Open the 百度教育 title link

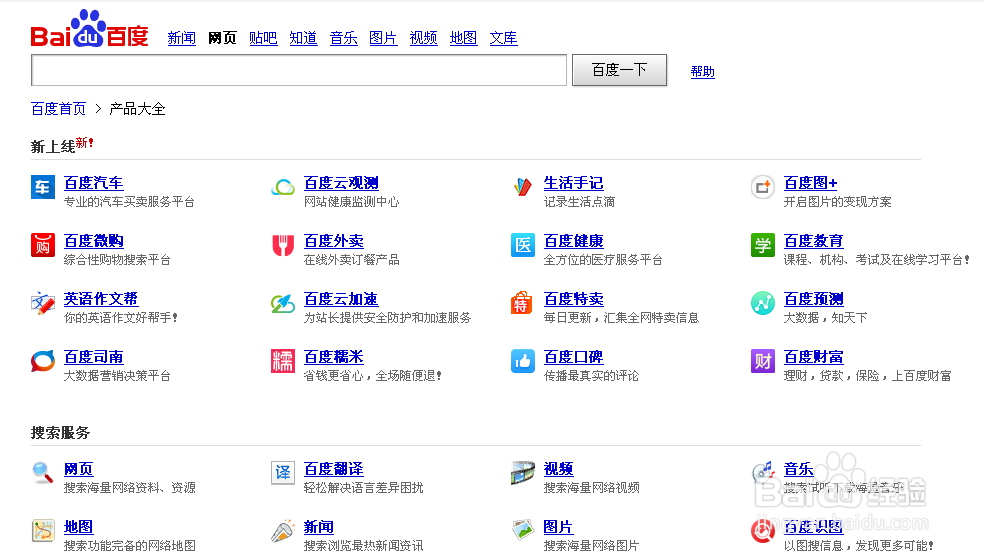point(813,241)
